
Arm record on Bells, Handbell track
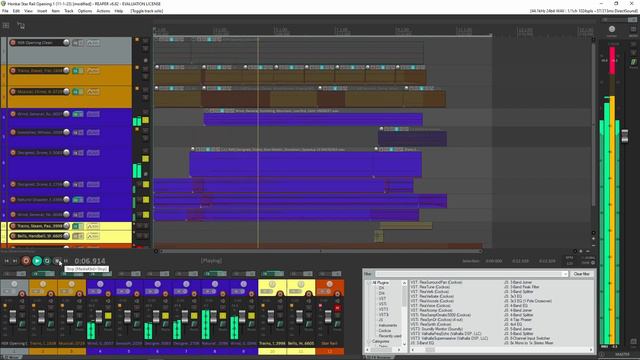click(x=13, y=236)
